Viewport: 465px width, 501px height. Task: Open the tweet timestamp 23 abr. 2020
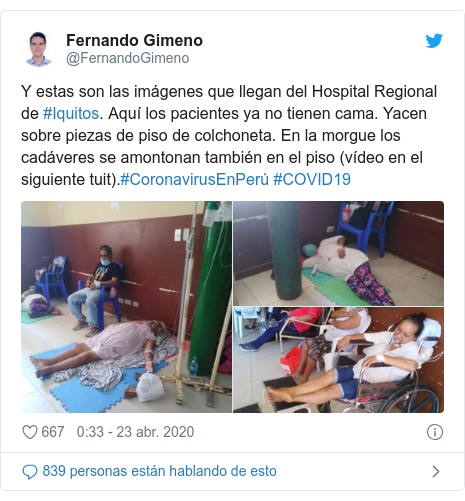(x=135, y=432)
